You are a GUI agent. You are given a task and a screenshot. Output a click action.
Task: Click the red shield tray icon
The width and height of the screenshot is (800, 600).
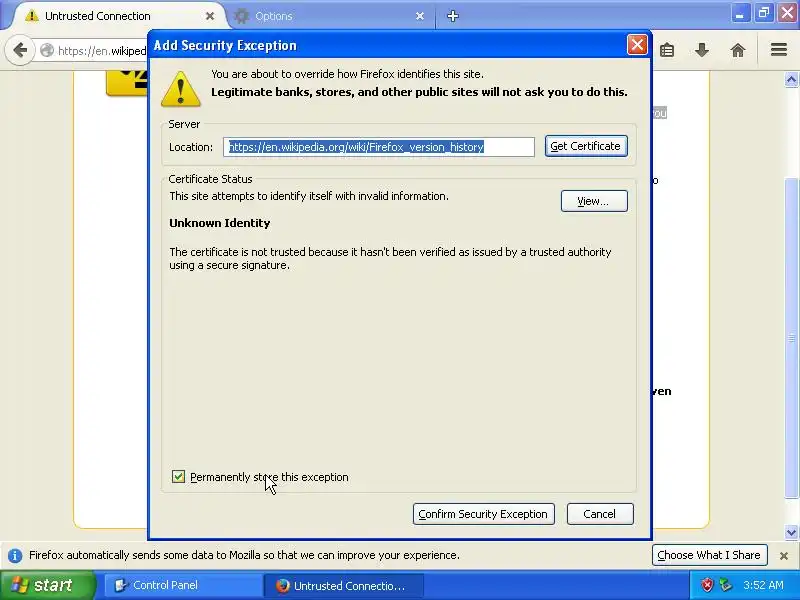pos(707,585)
